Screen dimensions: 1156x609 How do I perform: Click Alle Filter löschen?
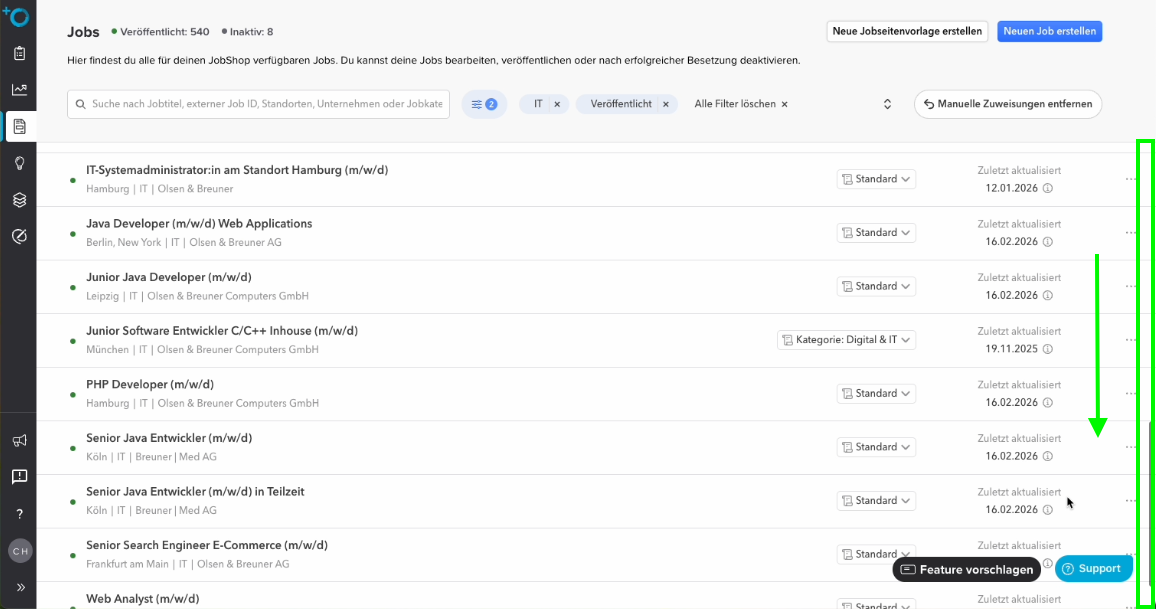click(x=741, y=104)
